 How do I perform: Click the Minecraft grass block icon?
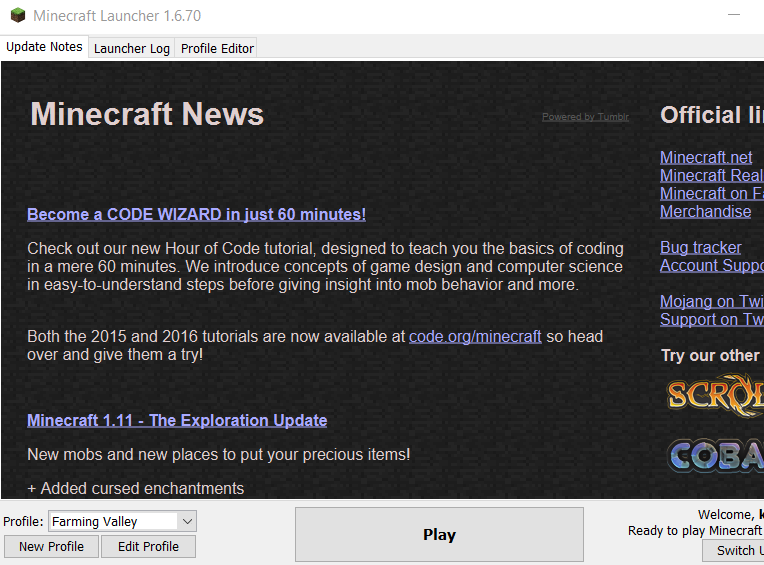pos(18,16)
